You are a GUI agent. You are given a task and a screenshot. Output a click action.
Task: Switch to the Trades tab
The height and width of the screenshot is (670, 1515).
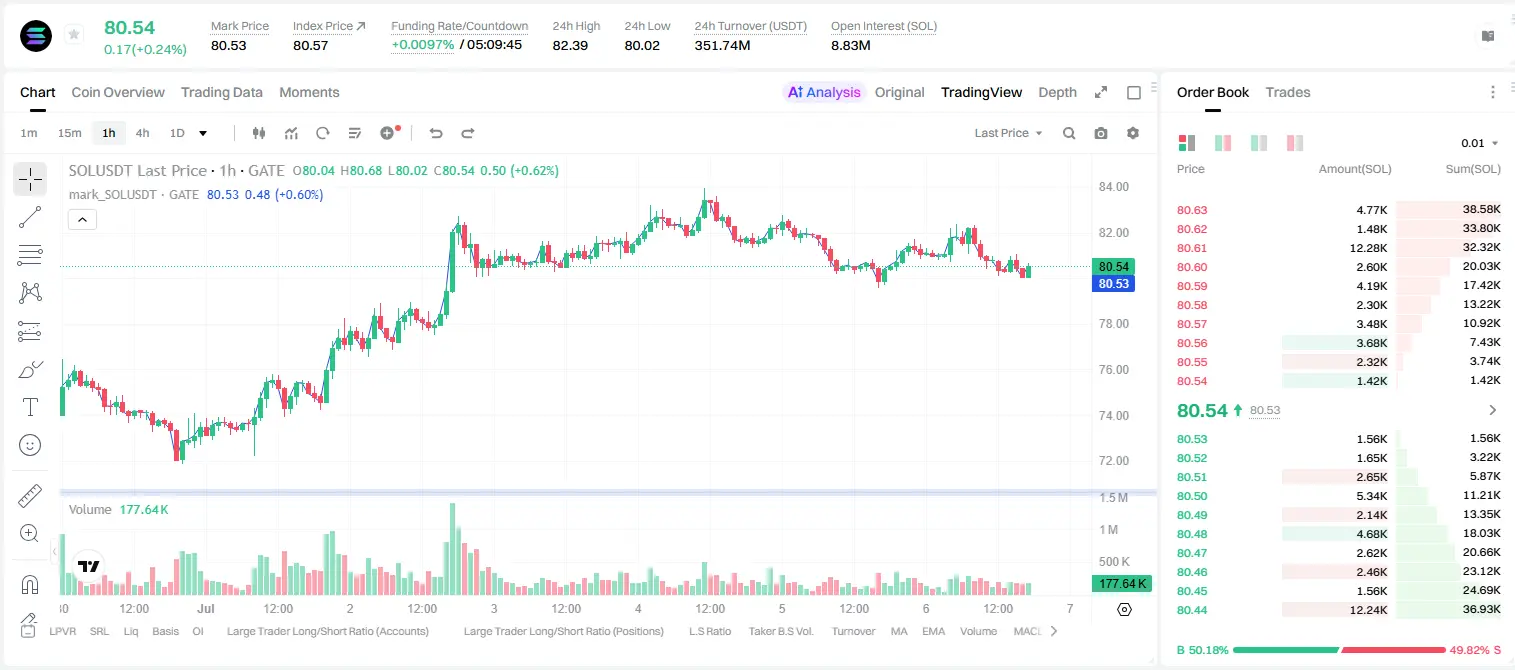1288,92
